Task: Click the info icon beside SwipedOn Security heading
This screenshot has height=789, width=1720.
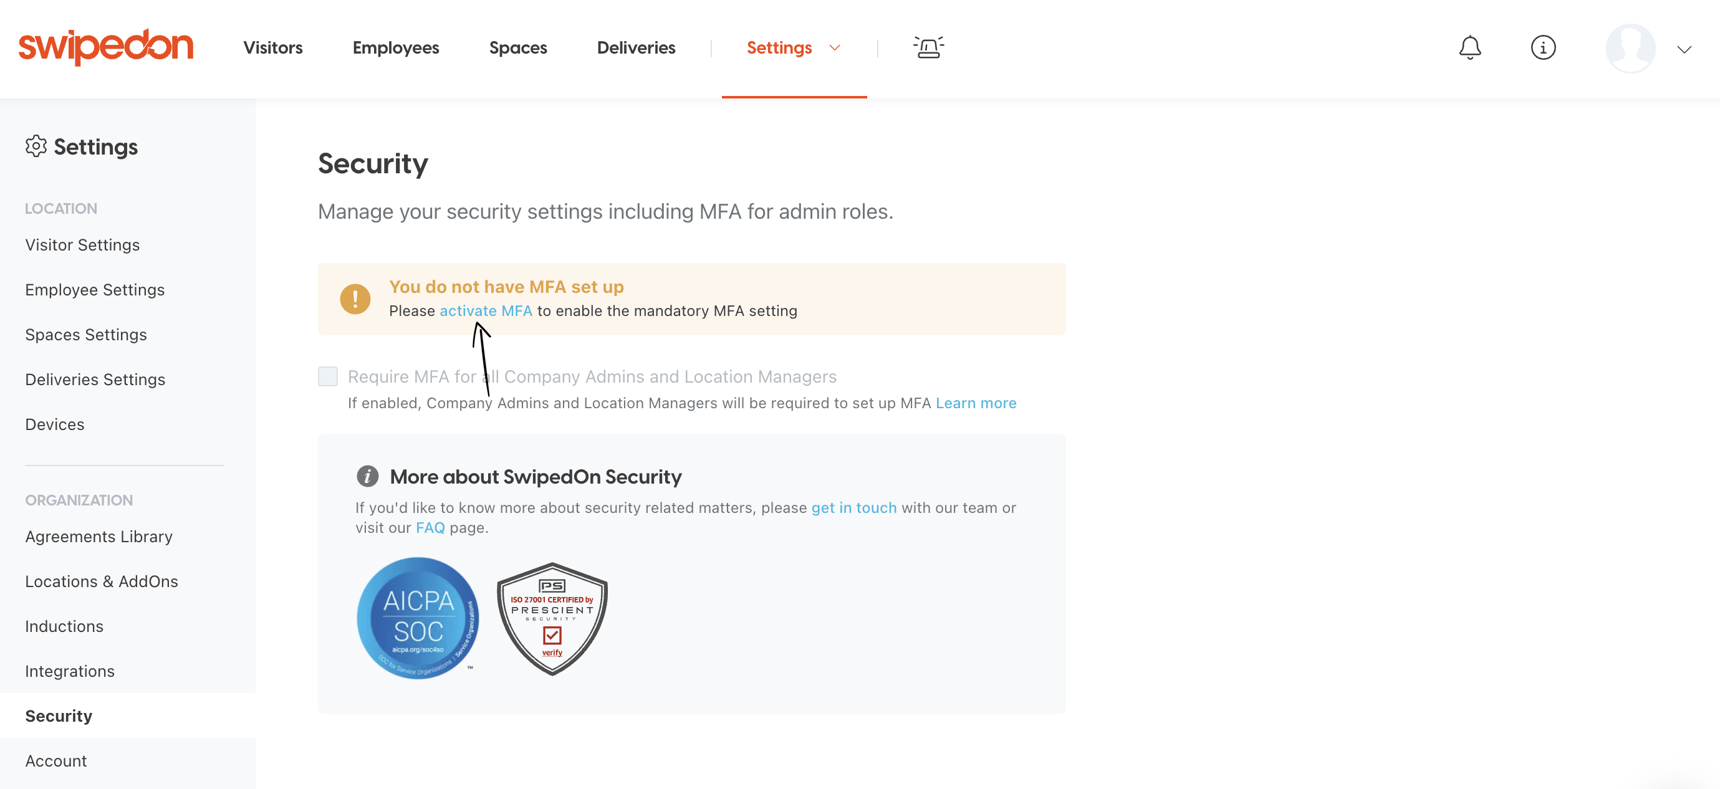Action: 369,477
